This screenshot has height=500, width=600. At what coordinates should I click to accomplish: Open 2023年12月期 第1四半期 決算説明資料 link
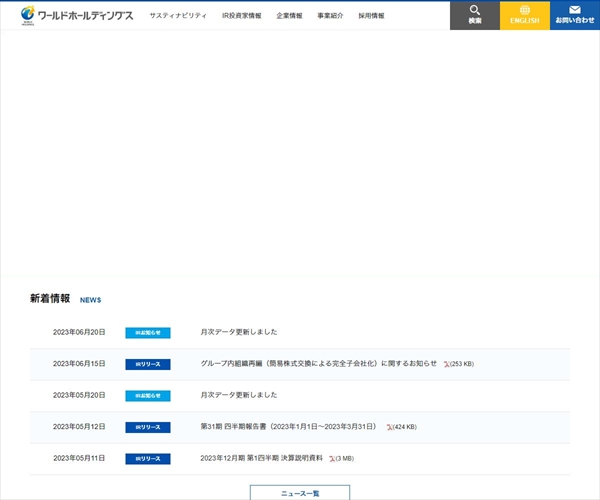(x=262, y=459)
